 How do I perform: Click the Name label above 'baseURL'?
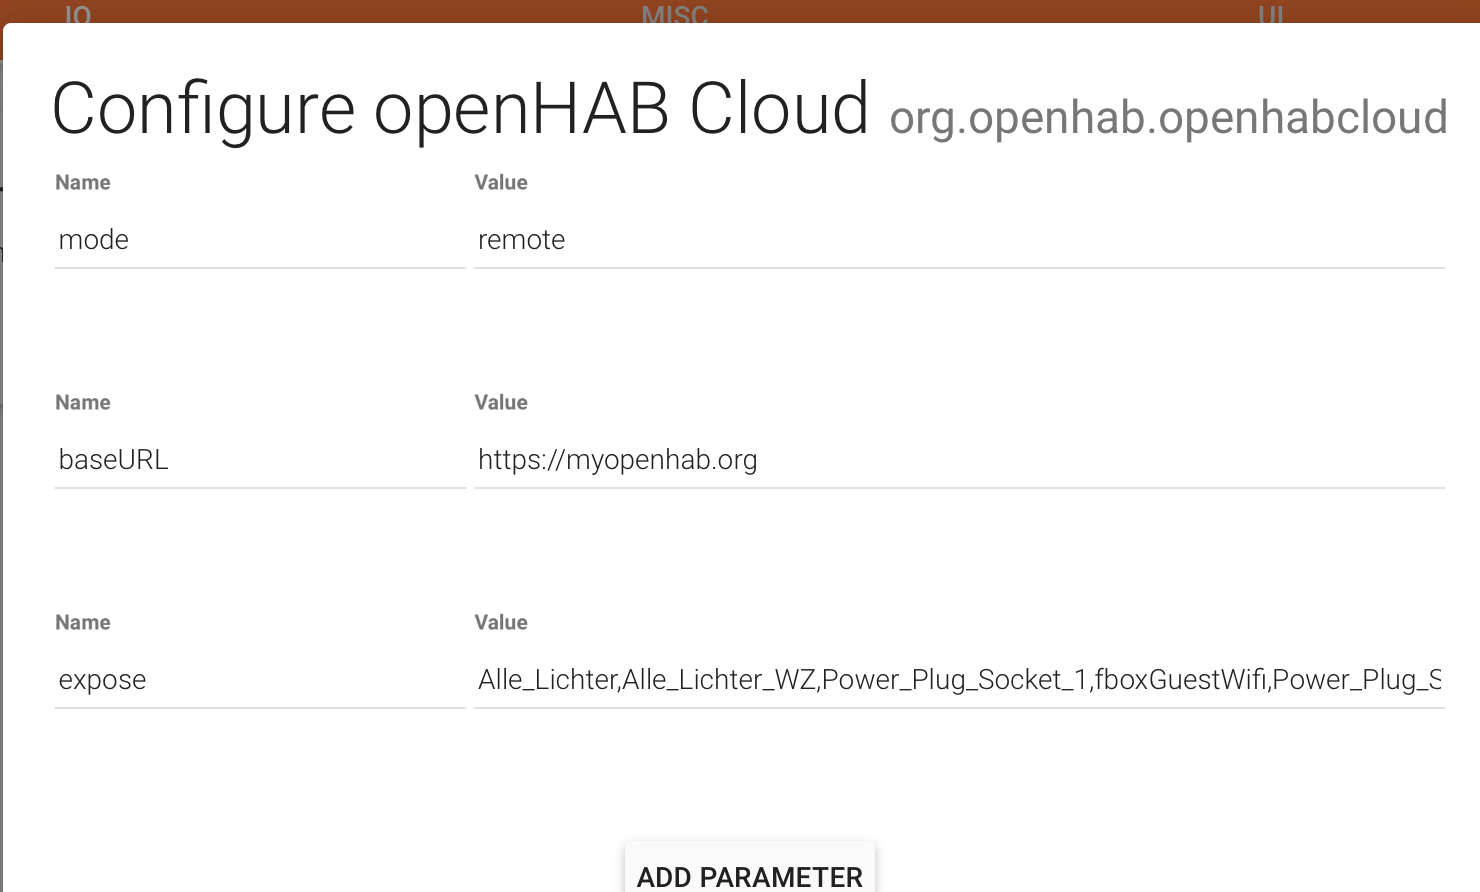83,403
